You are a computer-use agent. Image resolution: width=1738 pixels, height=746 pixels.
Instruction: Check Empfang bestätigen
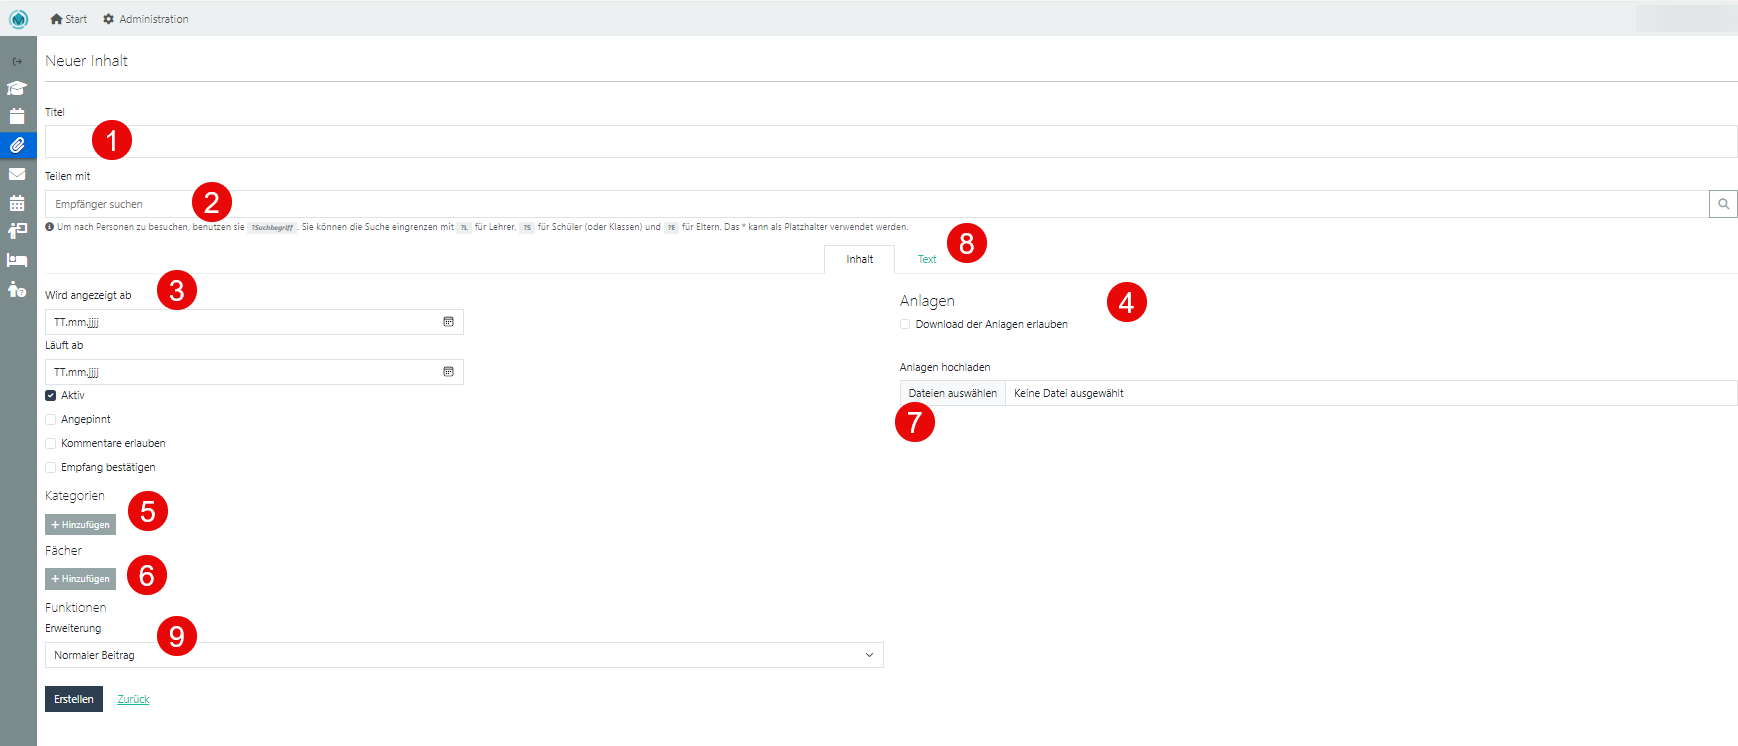(50, 467)
